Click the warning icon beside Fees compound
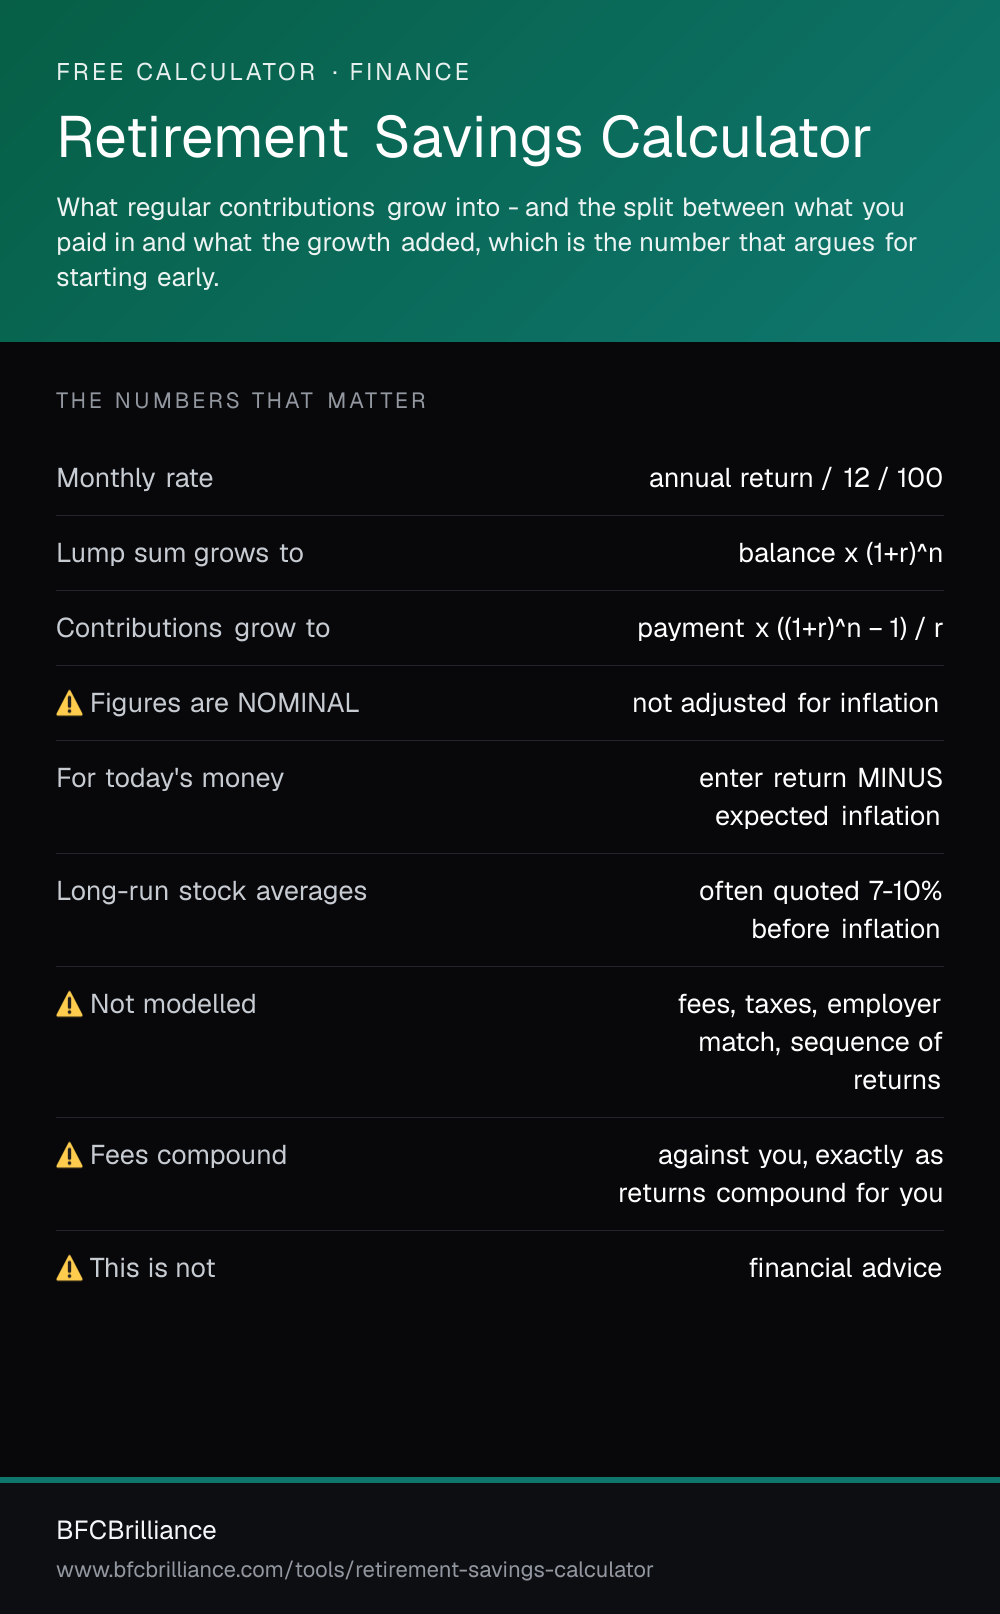The image size is (1000, 1614). [69, 1155]
